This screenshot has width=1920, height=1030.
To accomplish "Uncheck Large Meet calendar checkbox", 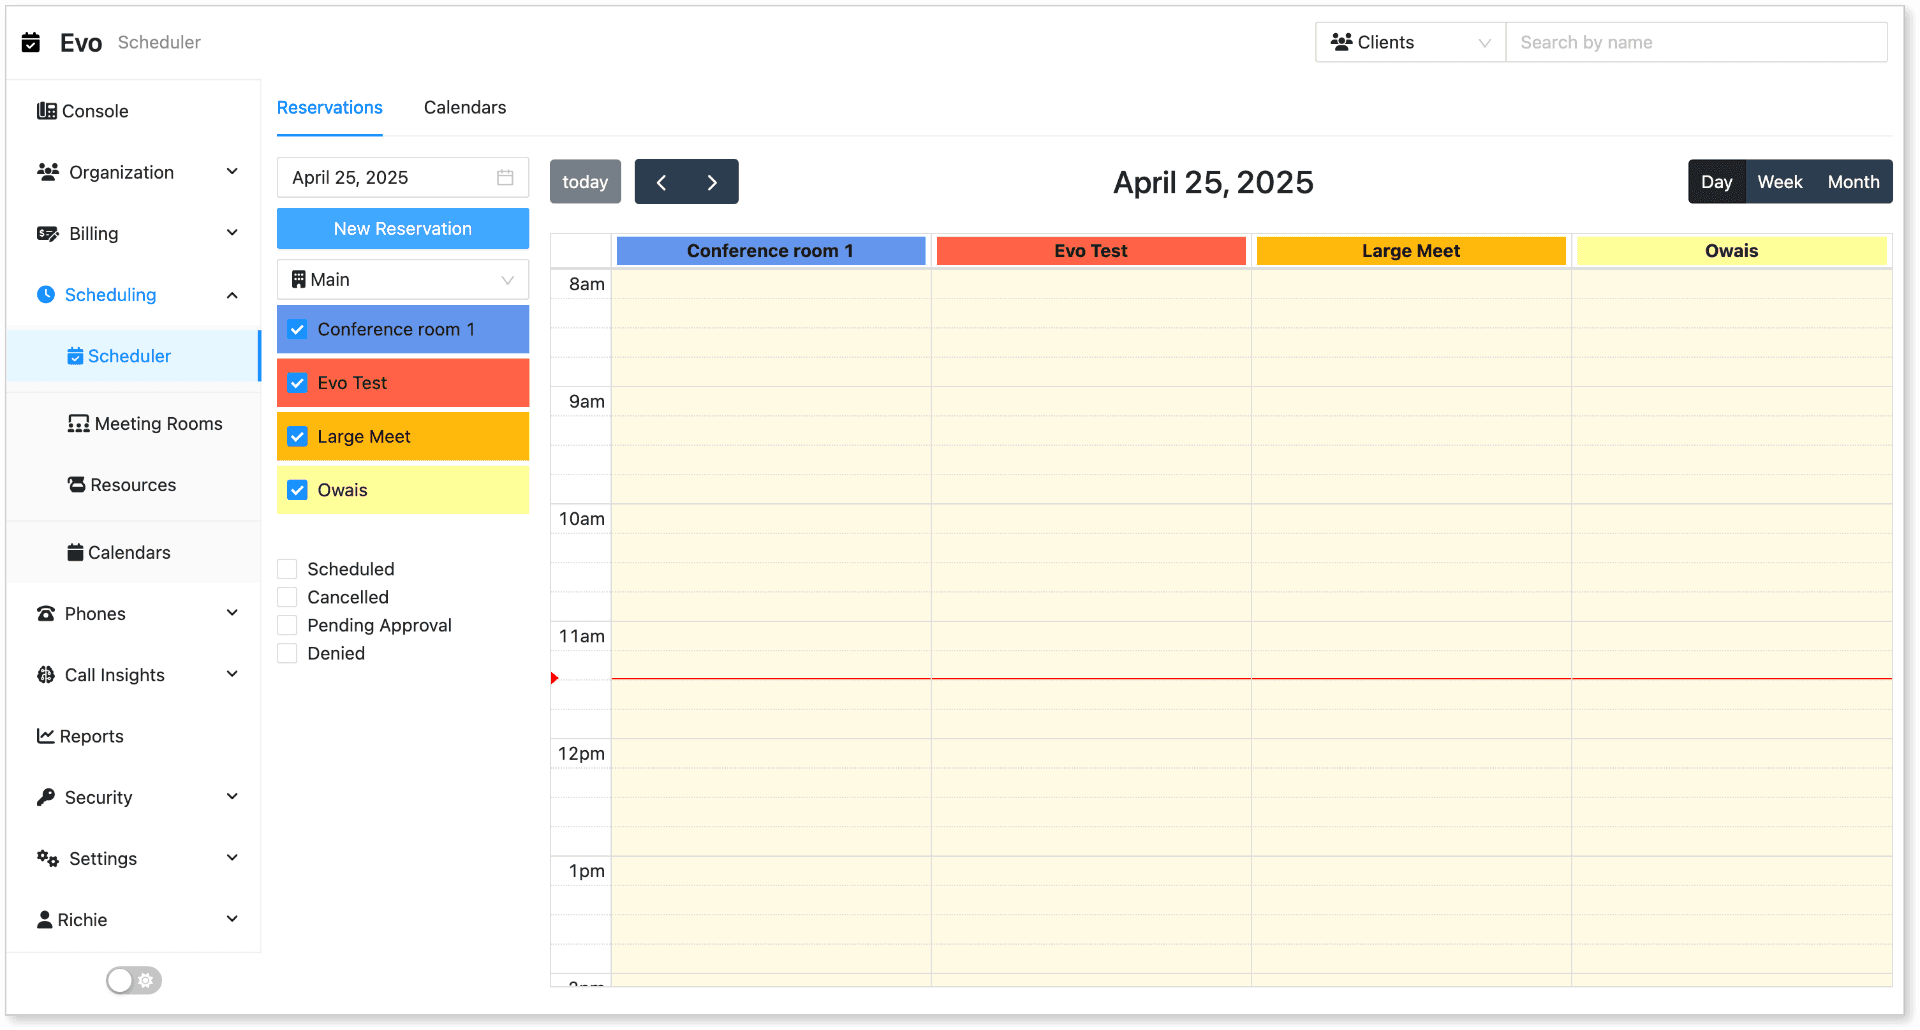I will point(297,437).
